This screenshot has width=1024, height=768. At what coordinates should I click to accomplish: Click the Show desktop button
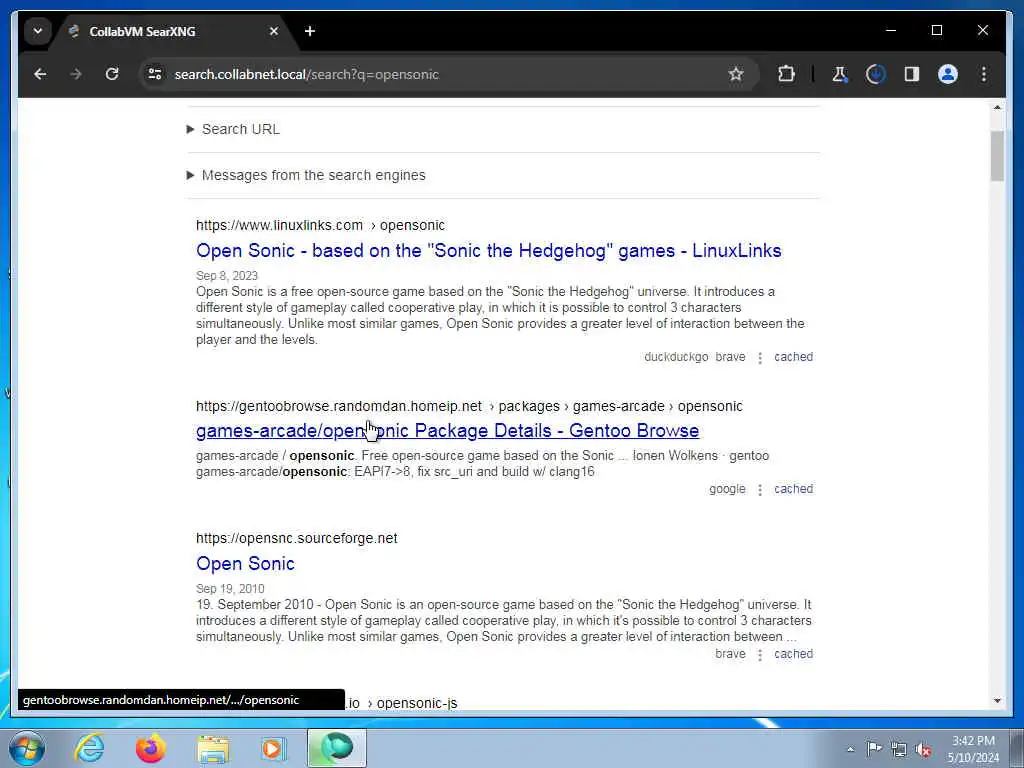(1017, 748)
